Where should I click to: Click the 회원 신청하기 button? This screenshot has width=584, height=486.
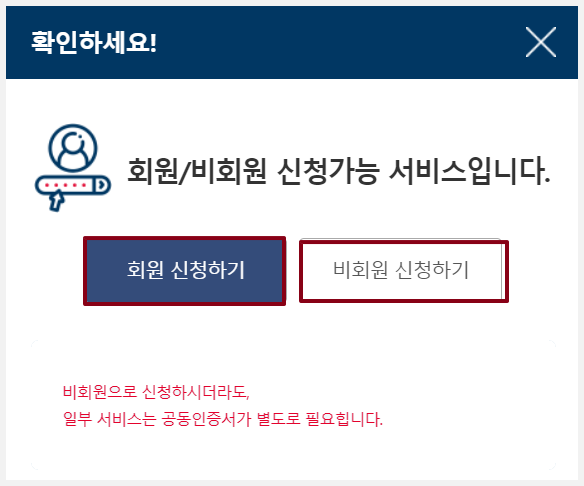pyautogui.click(x=185, y=271)
